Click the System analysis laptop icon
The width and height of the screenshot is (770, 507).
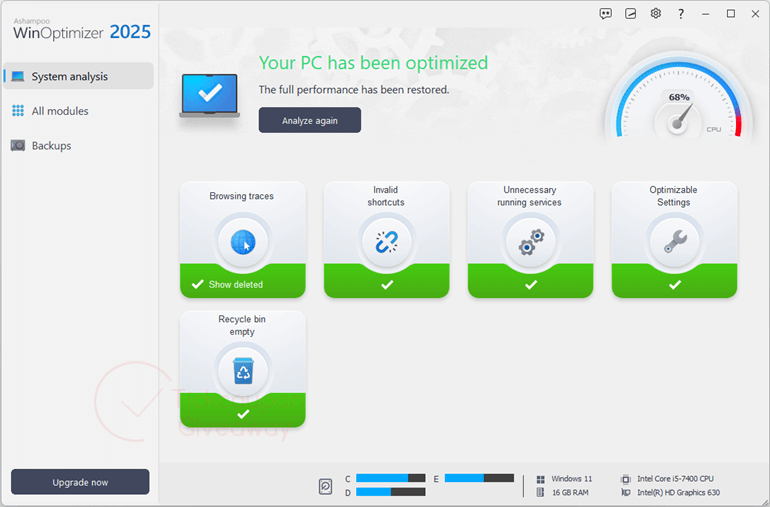click(18, 76)
